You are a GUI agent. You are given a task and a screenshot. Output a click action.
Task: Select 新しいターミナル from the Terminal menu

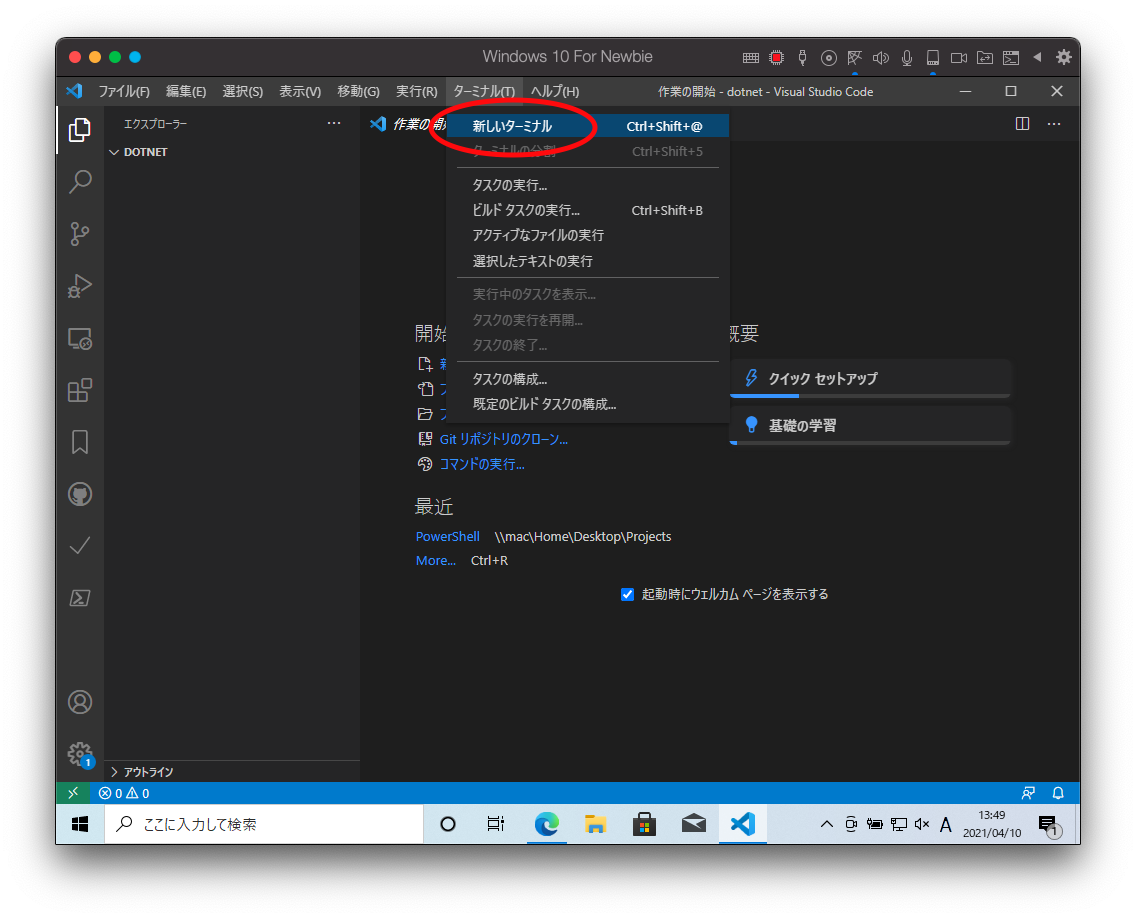click(x=588, y=126)
